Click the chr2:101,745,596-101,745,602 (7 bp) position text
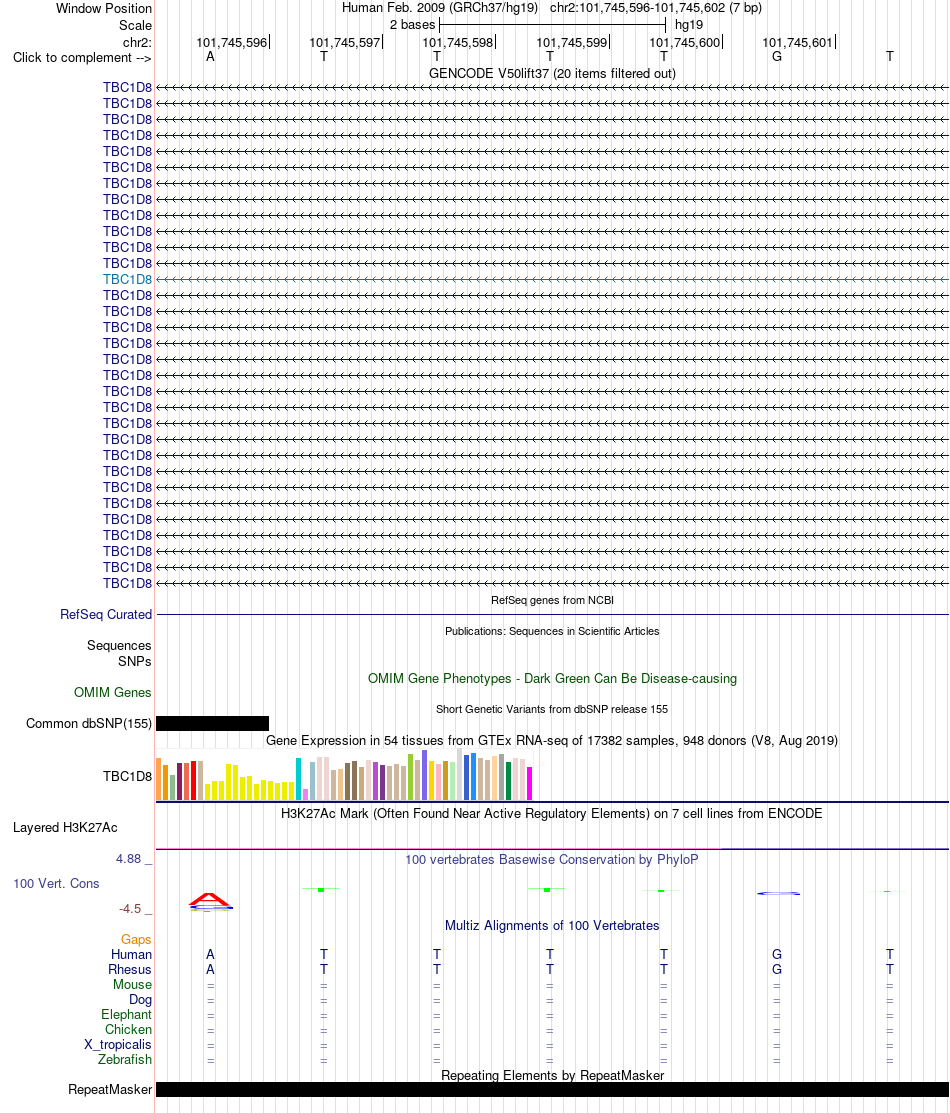 tap(655, 8)
